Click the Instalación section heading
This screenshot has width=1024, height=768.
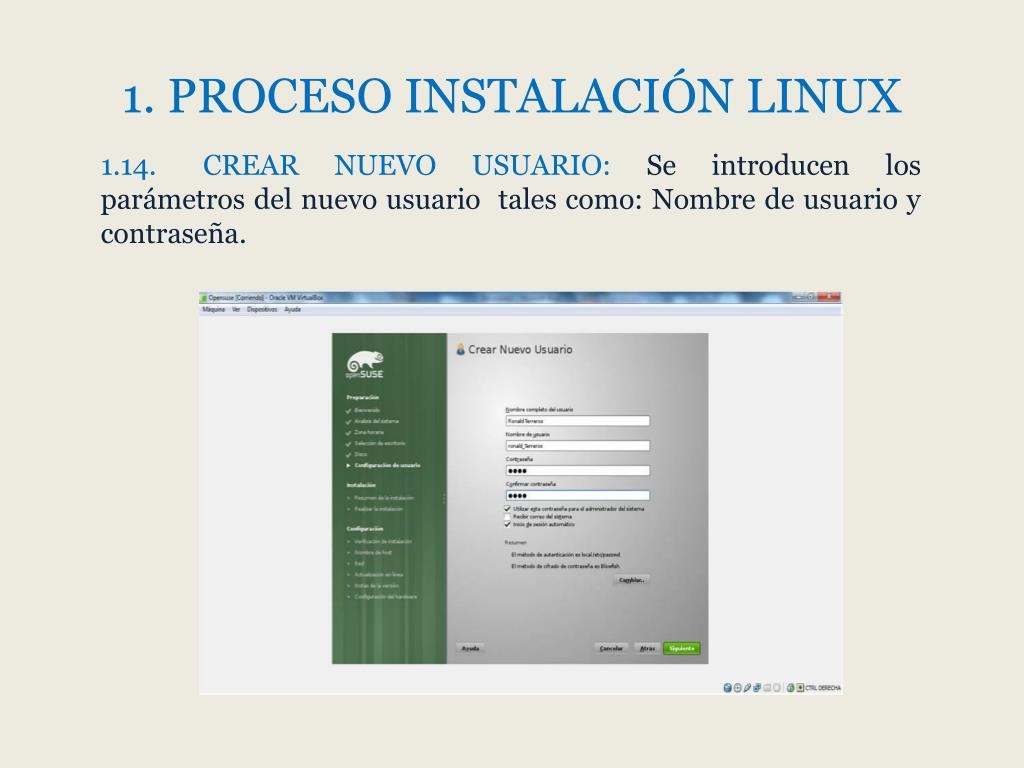click(x=361, y=485)
